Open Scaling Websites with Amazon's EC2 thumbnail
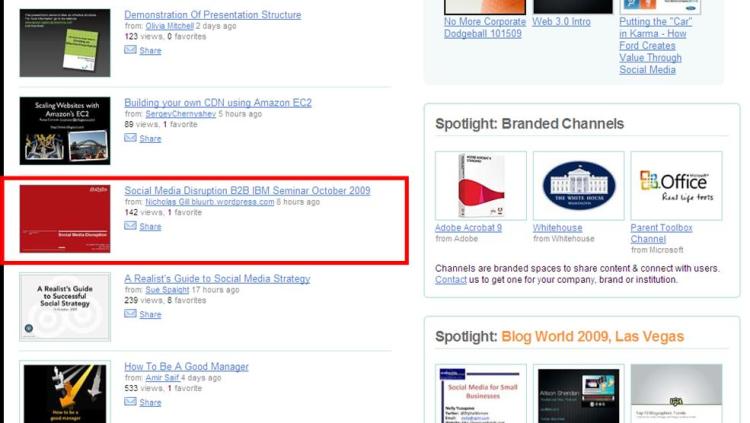This screenshot has width=750, height=423. [x=65, y=131]
